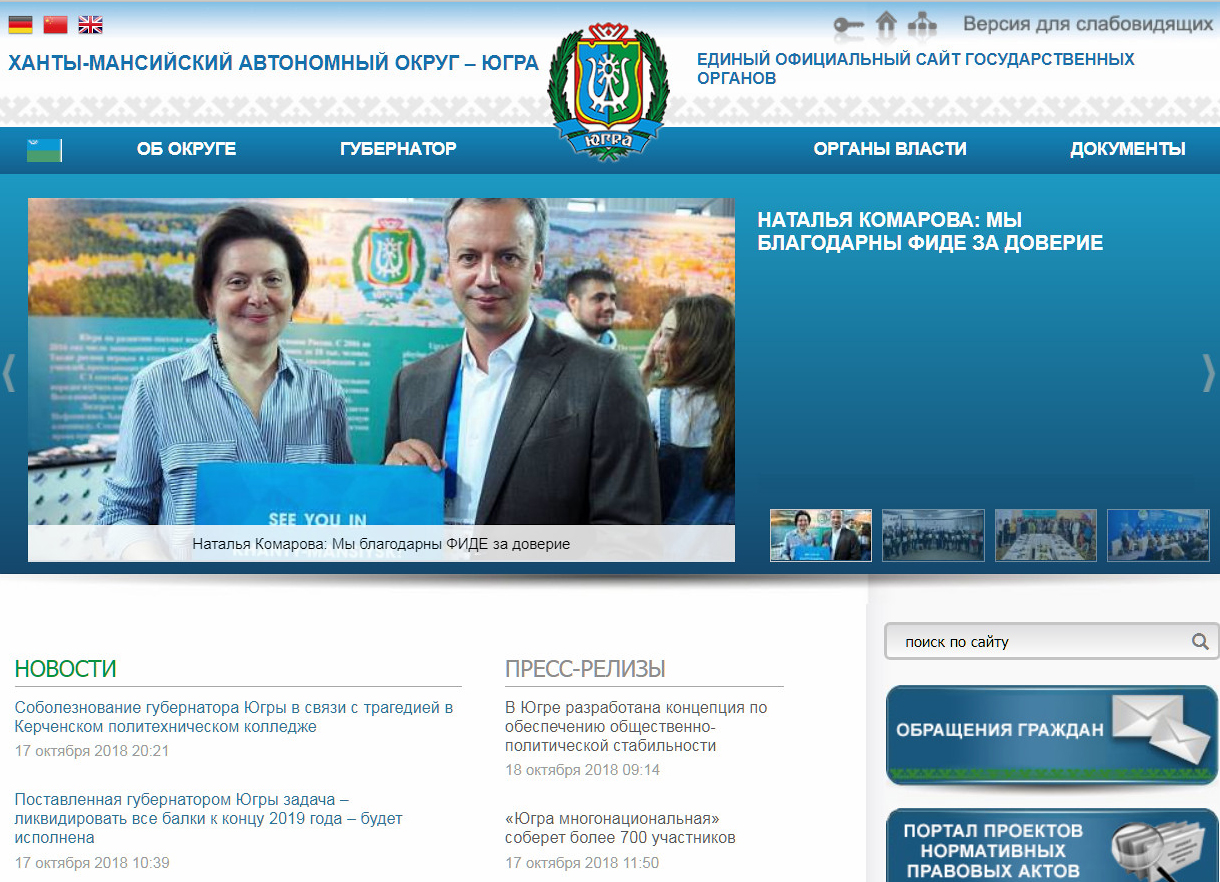The height and width of the screenshot is (882, 1220).
Task: Advance to the next slide arrow
Action: click(x=1208, y=373)
